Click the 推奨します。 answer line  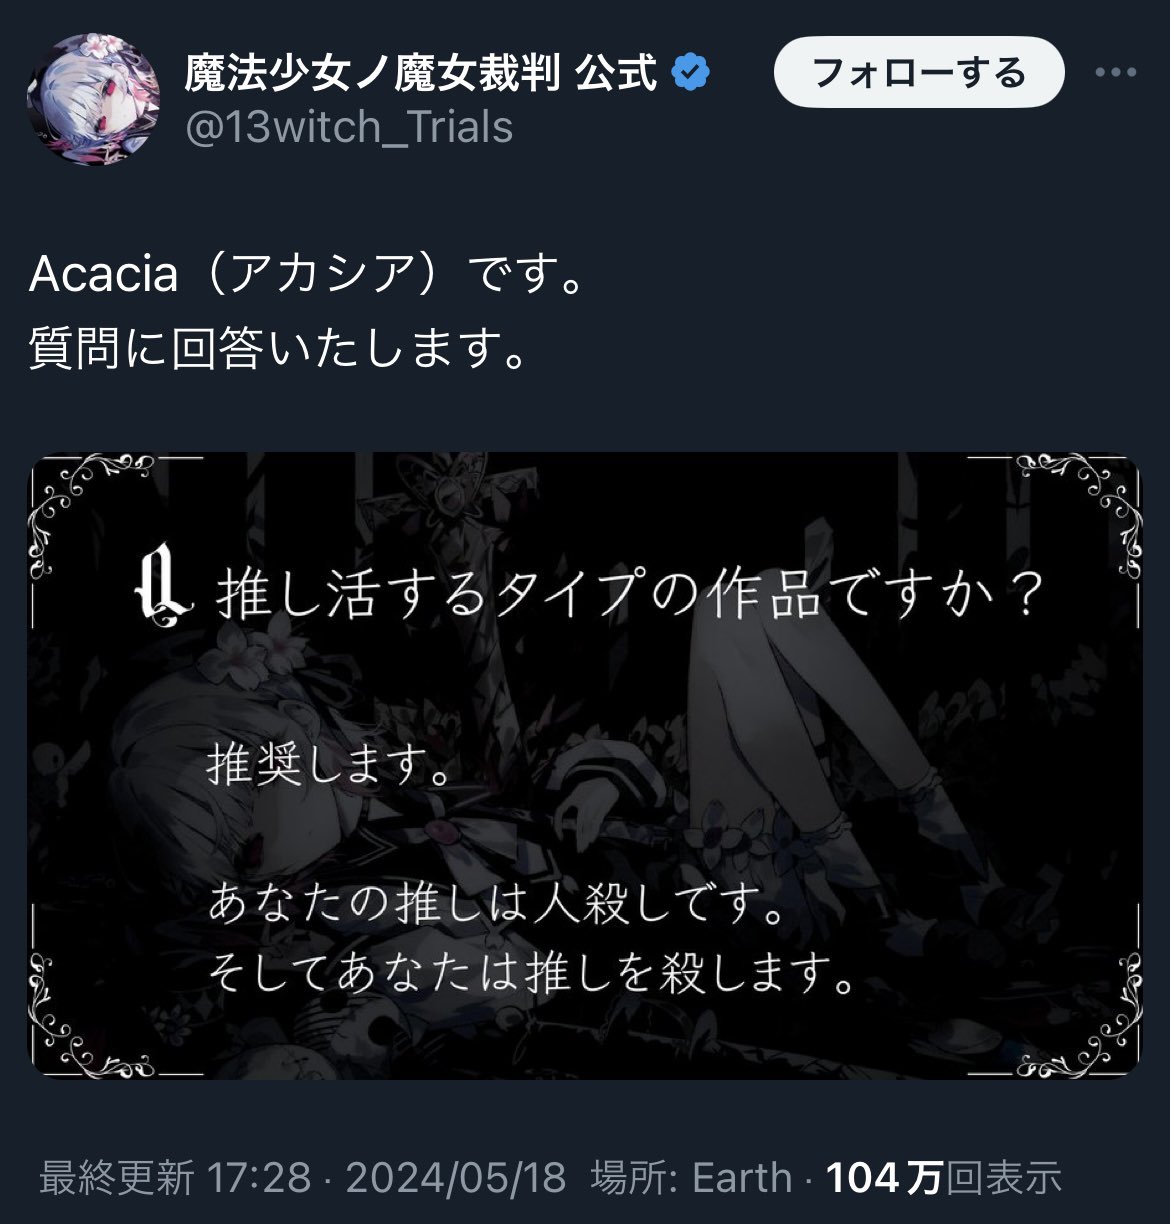click(330, 768)
